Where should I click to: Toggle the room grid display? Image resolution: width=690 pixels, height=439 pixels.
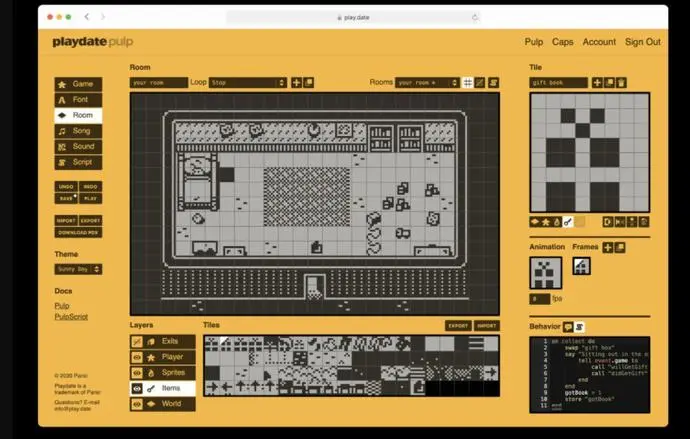click(x=468, y=83)
